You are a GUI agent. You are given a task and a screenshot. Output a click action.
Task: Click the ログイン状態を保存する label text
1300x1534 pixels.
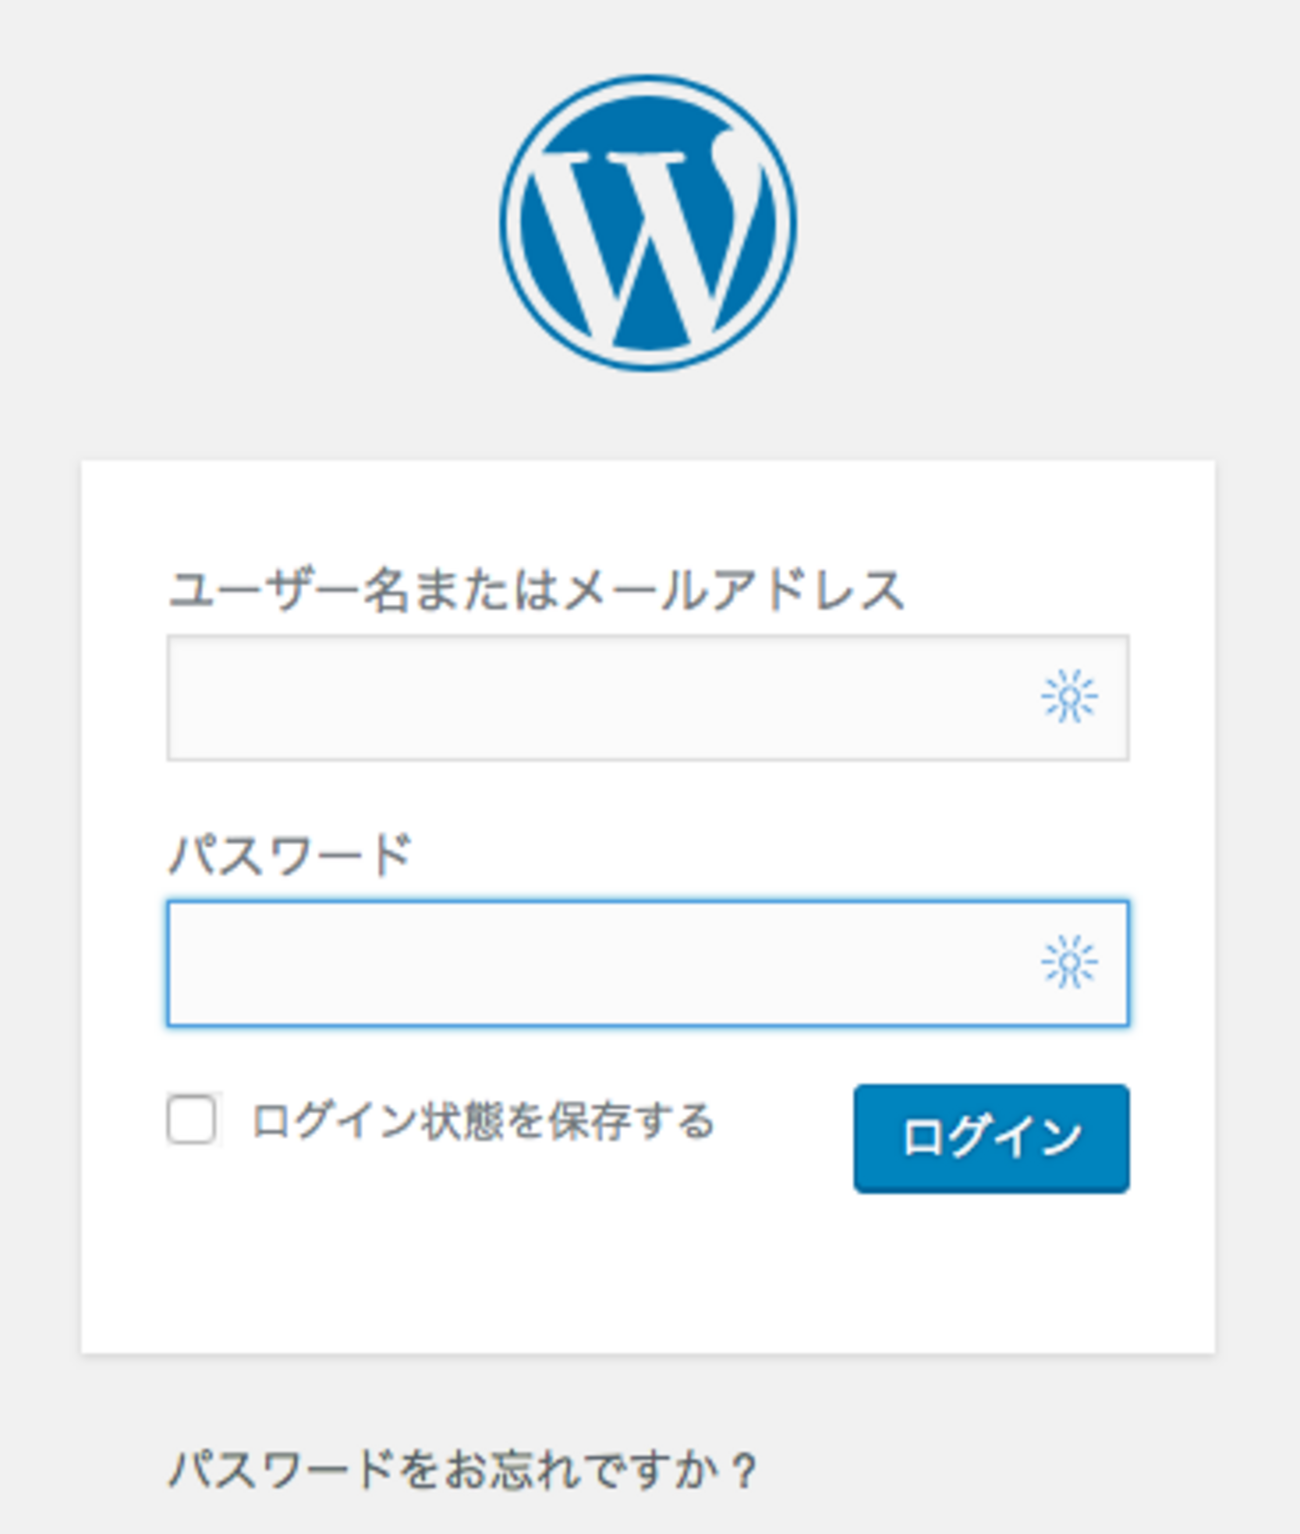pos(483,1121)
